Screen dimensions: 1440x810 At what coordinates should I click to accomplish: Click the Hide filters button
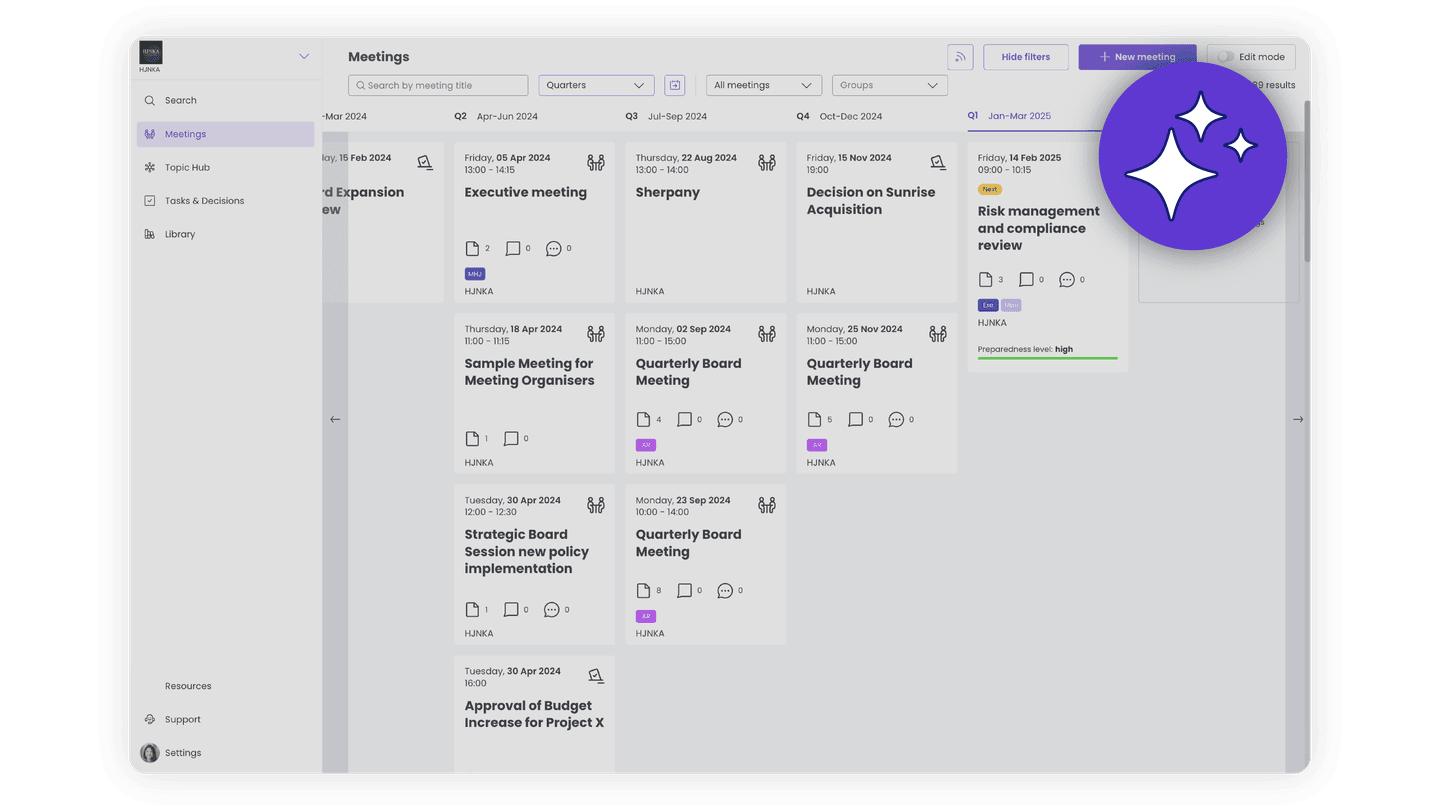pyautogui.click(x=1025, y=57)
